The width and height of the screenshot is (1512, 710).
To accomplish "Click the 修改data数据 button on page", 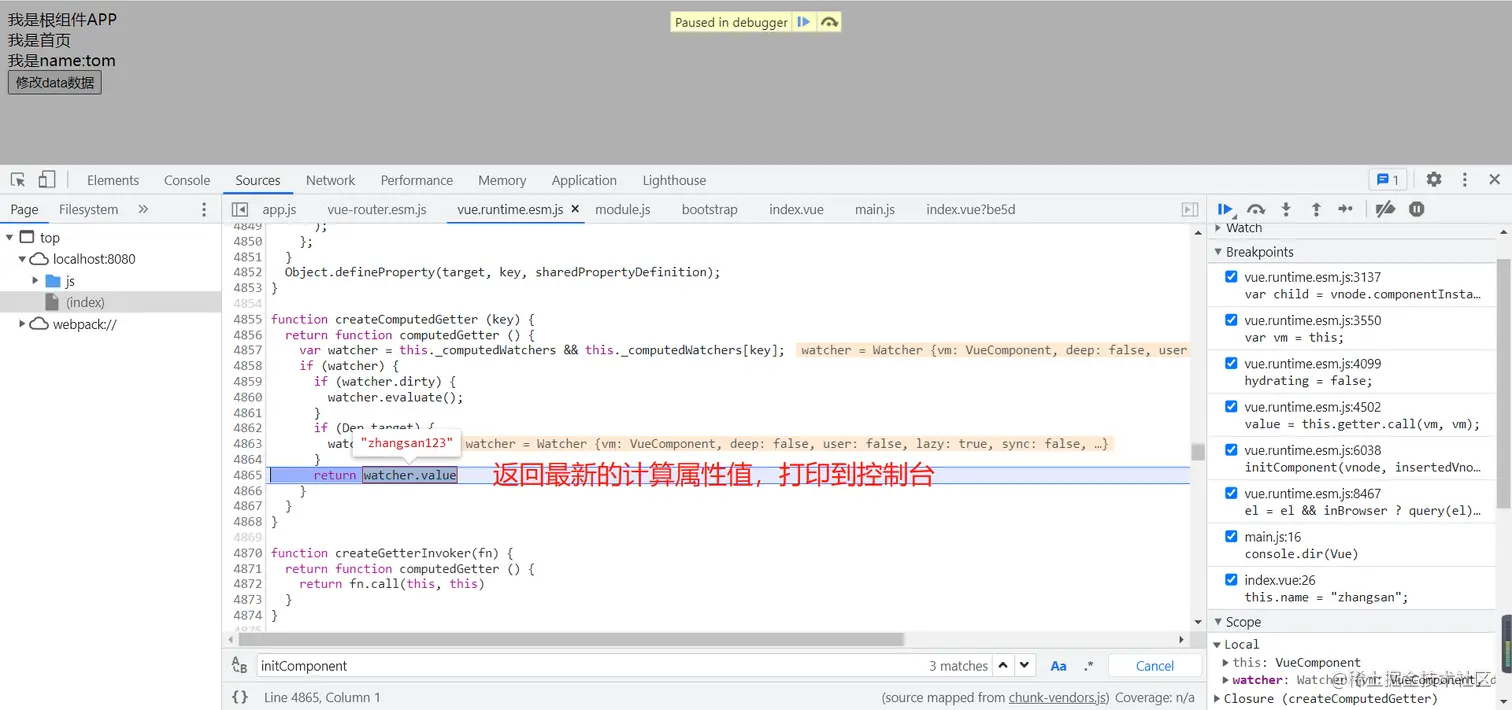I will point(55,82).
